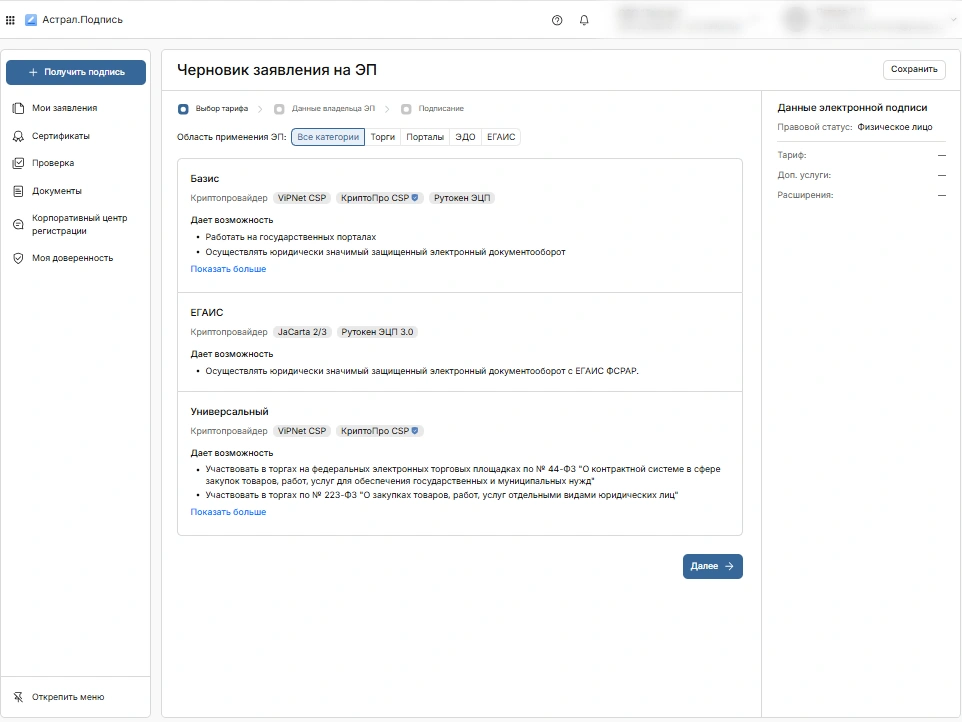The width and height of the screenshot is (962, 722).
Task: Expand Показать больше under Базис tariff
Action: 228,269
